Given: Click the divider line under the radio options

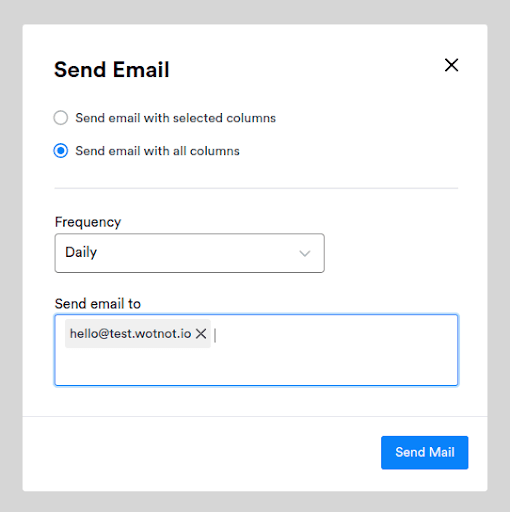Looking at the screenshot, I should 256,188.
